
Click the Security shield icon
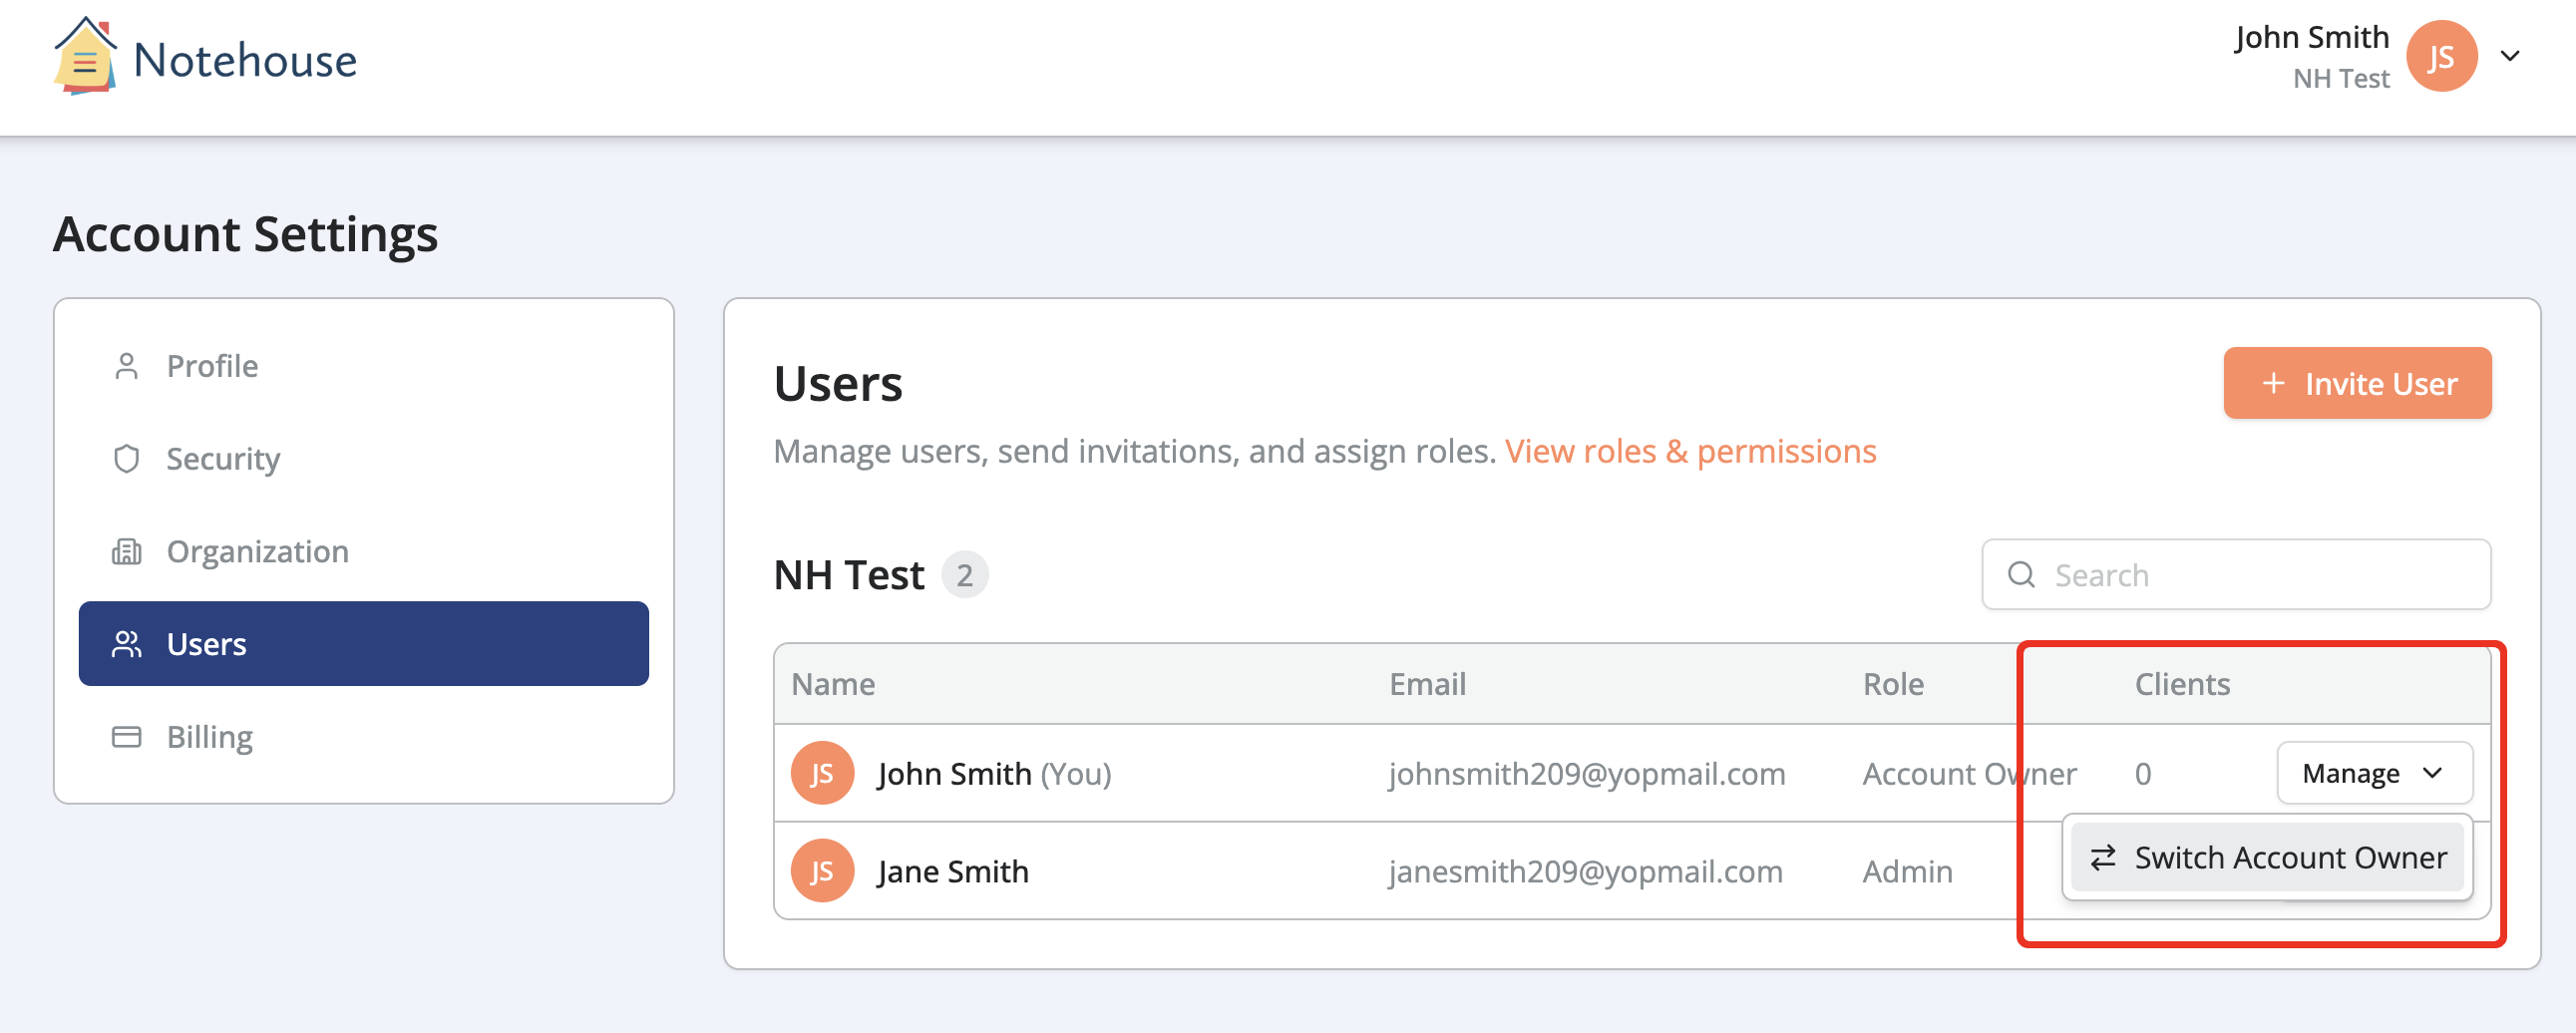[127, 458]
